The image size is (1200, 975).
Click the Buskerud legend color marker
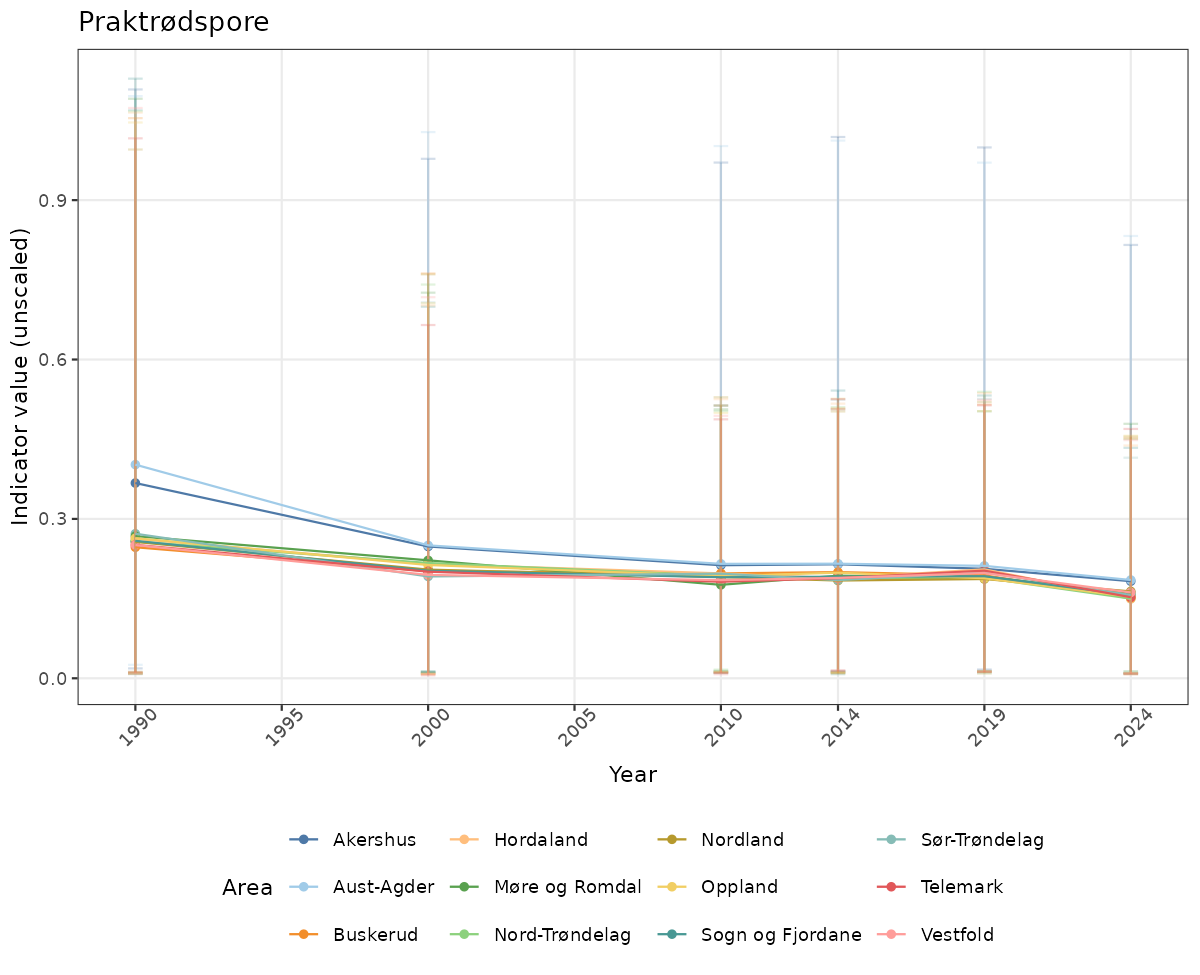pos(304,935)
